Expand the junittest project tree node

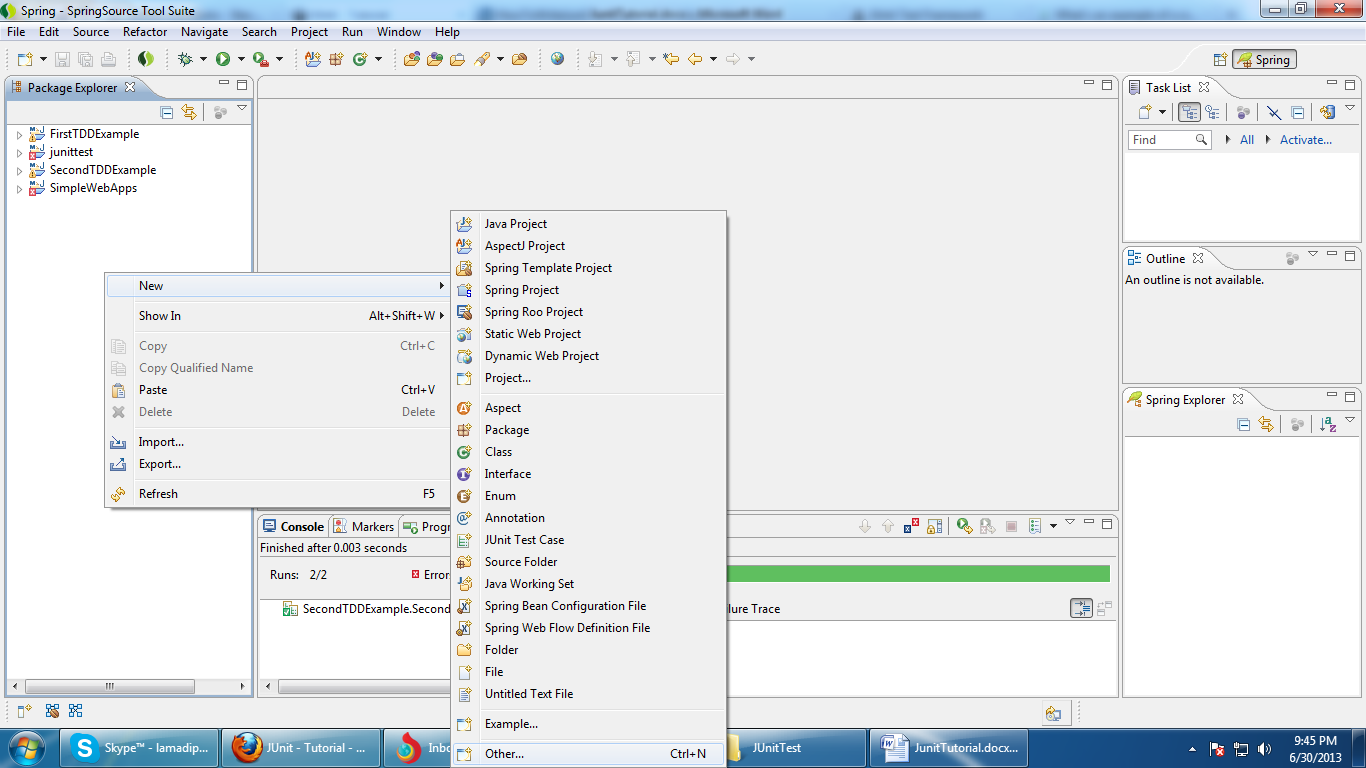pos(19,153)
